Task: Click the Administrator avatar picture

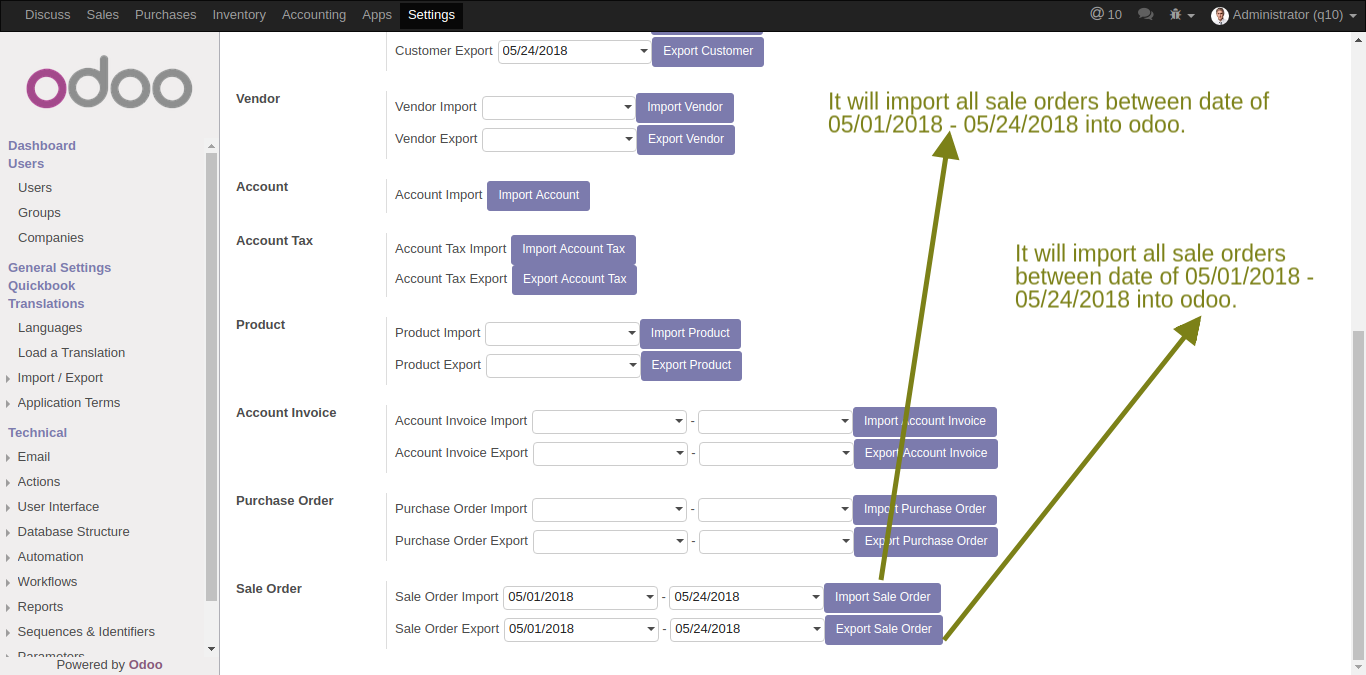Action: click(1220, 15)
